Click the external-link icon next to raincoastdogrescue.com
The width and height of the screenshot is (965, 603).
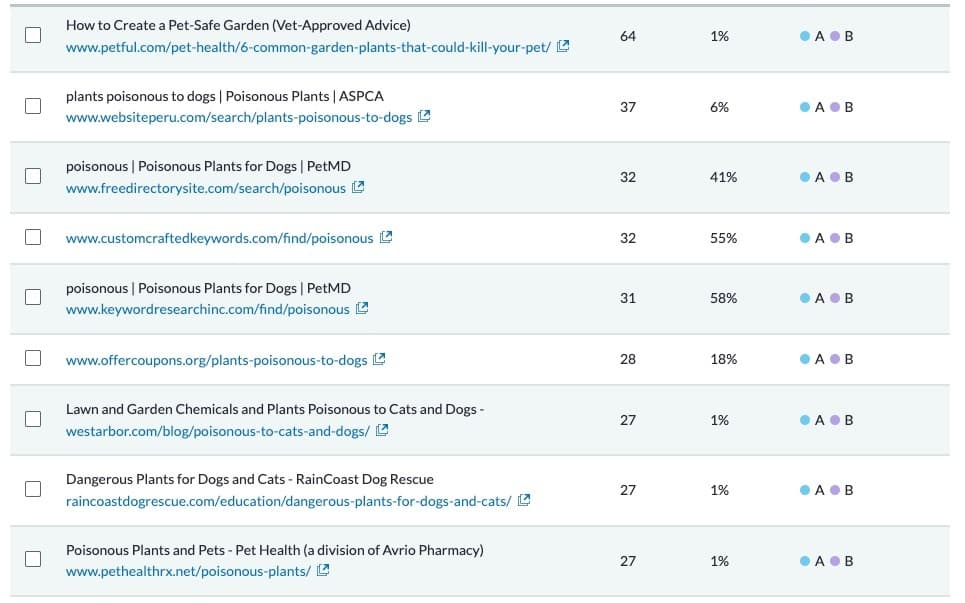coord(523,500)
